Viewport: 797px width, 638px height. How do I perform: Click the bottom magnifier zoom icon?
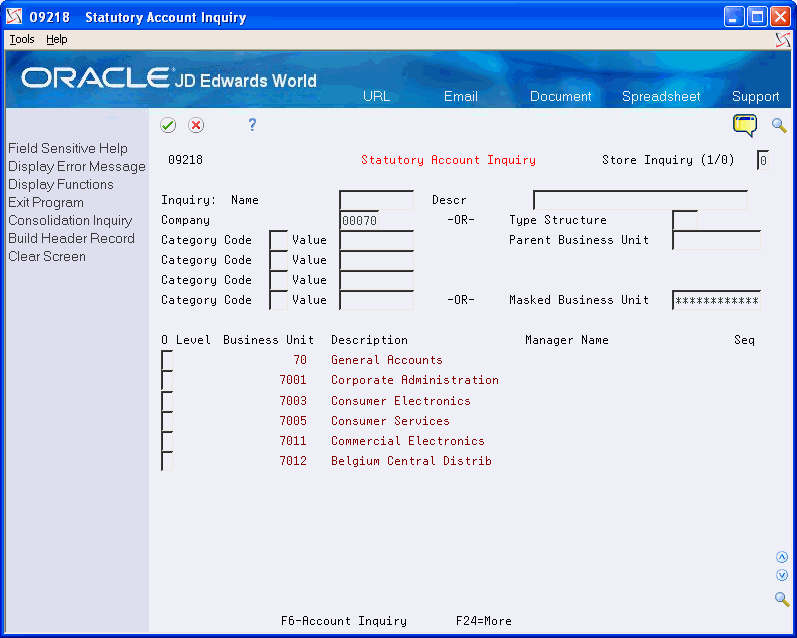point(782,599)
